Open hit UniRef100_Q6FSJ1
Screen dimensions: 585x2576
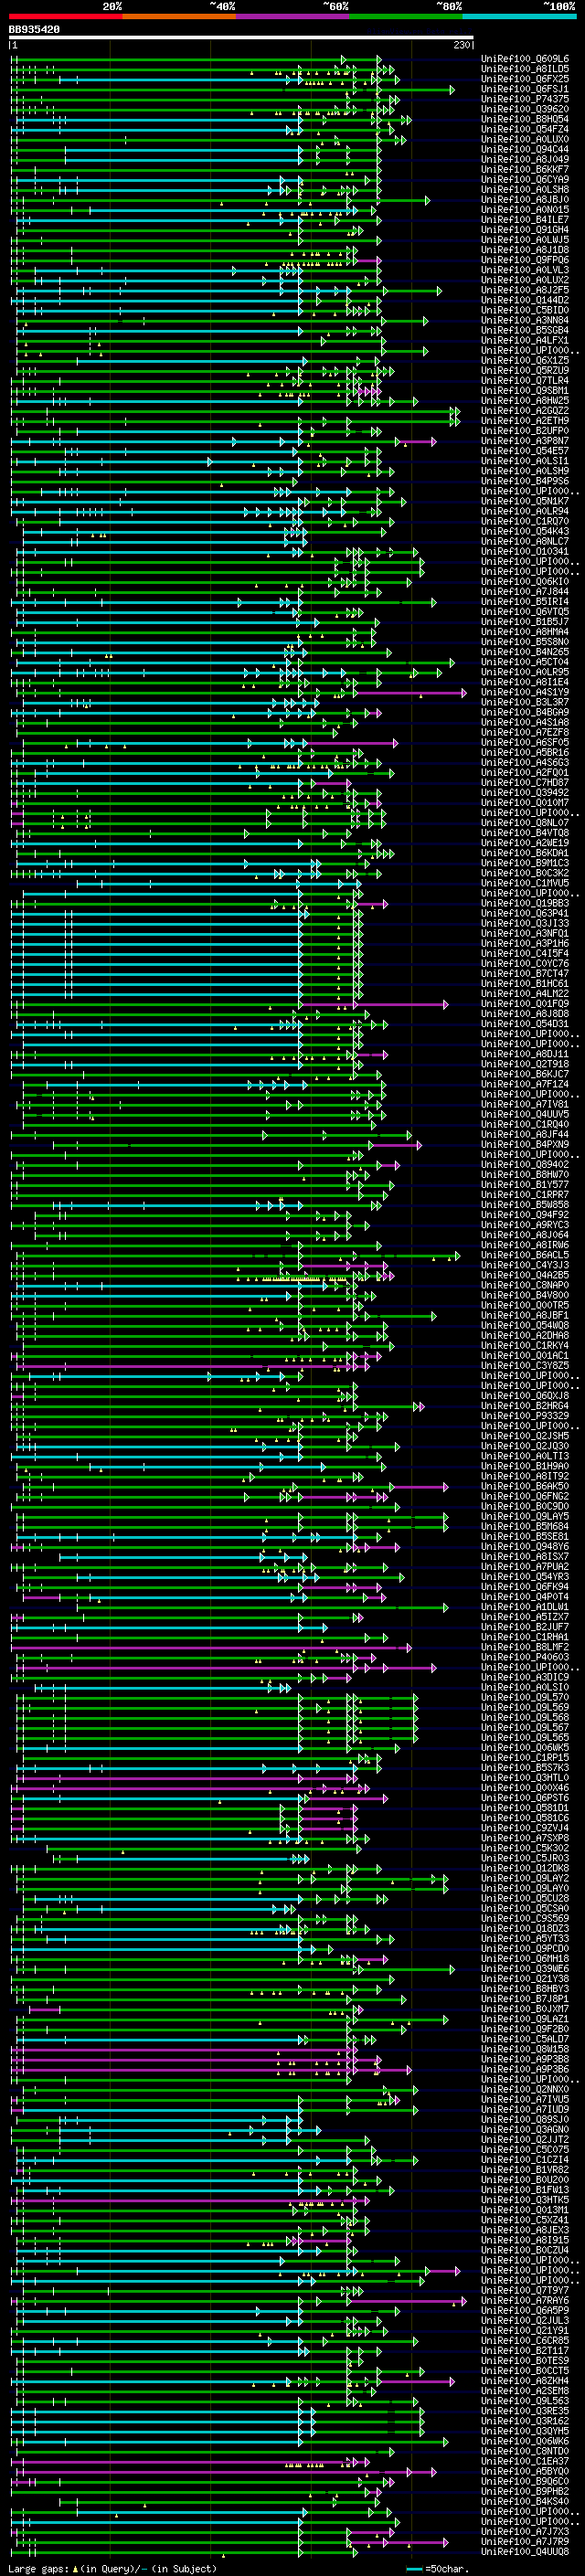(524, 89)
